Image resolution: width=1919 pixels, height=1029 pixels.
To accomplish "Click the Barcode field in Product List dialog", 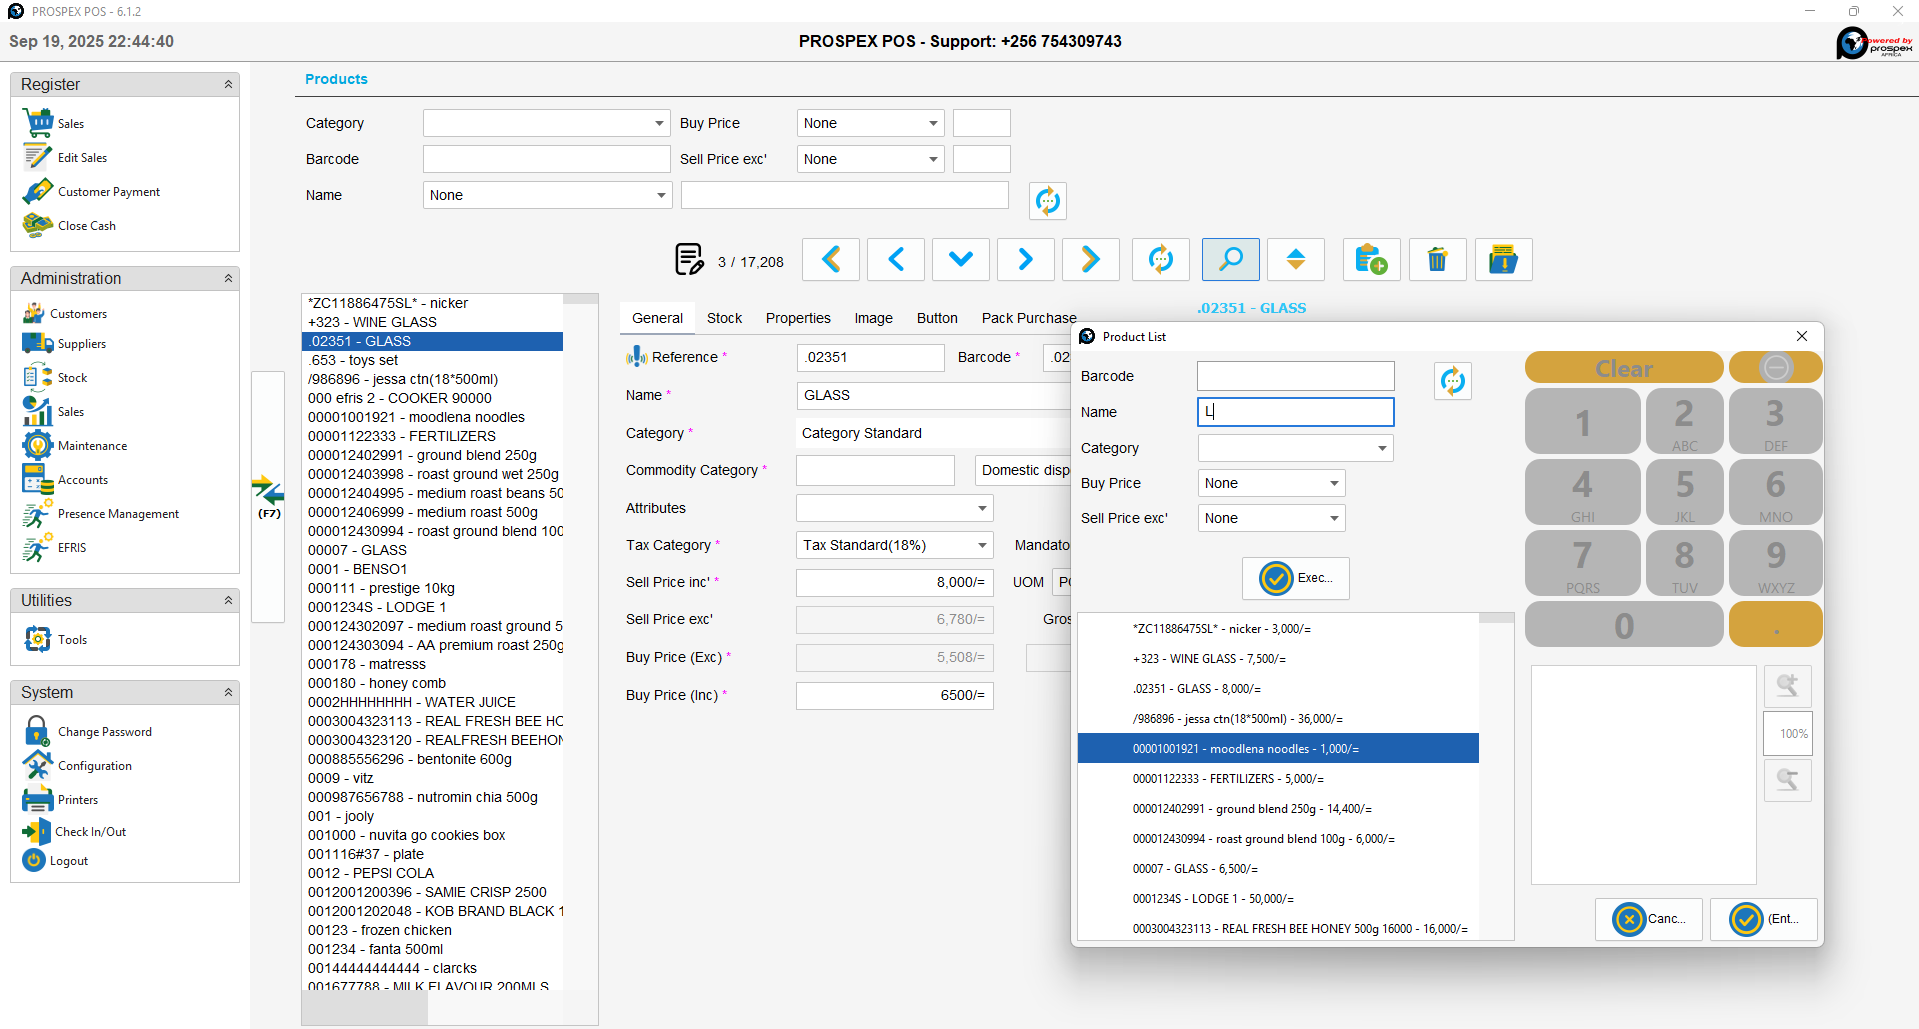I will (1295, 376).
